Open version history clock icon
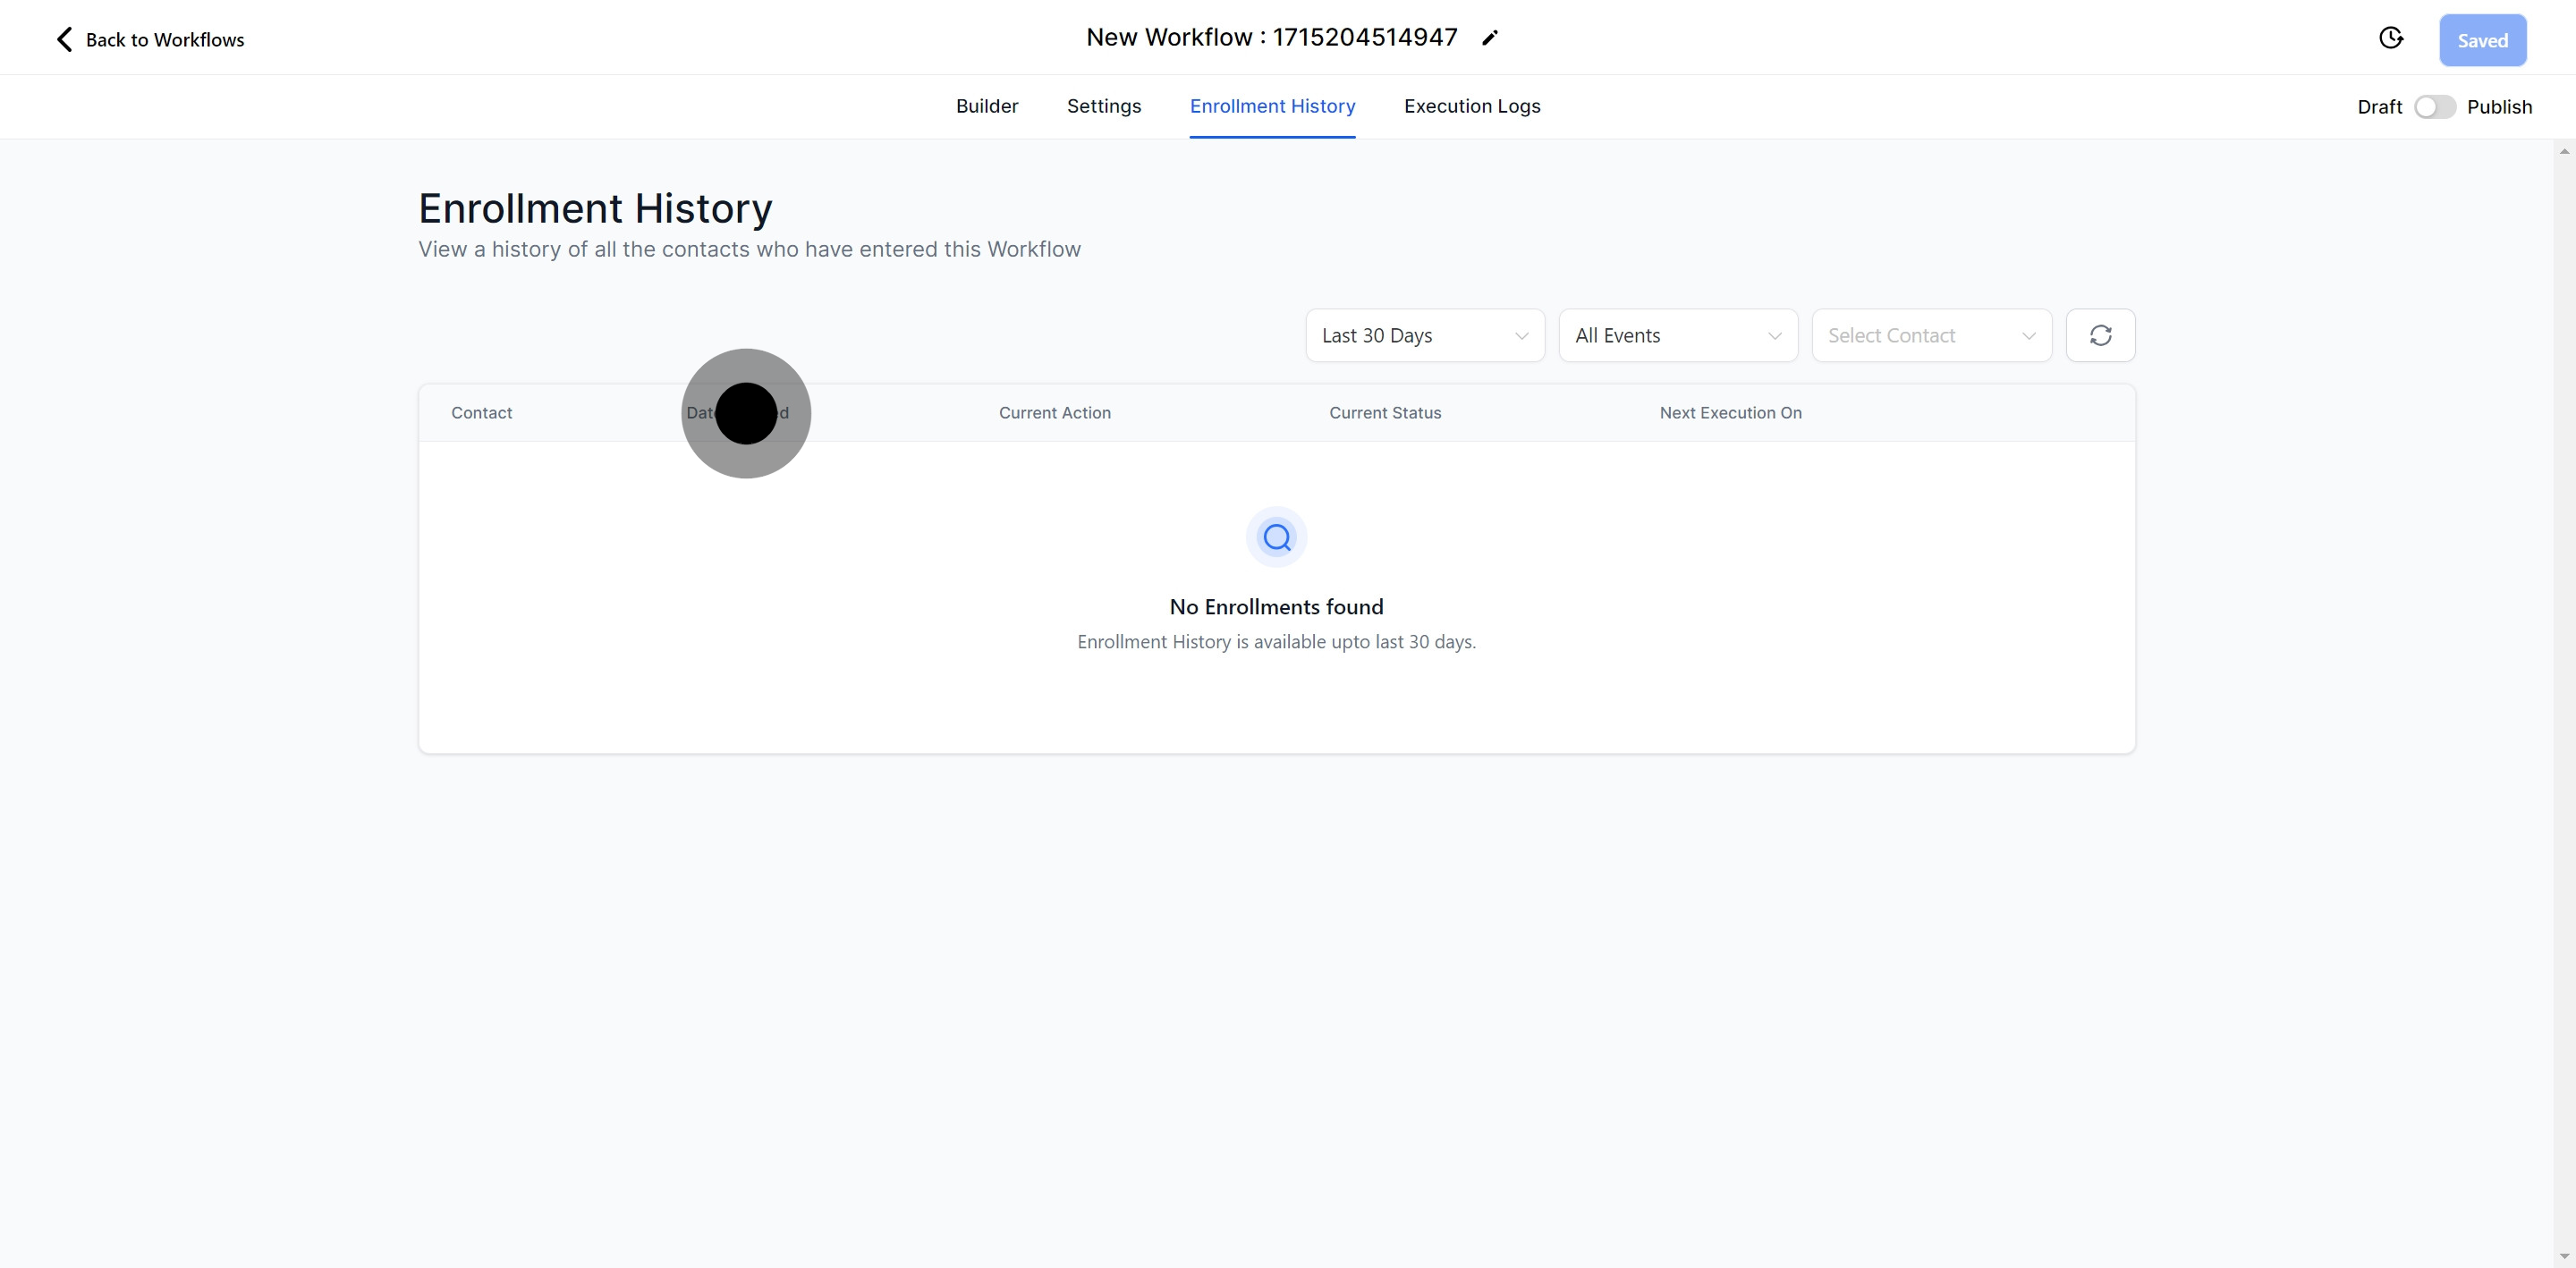The image size is (2576, 1268). pyautogui.click(x=2390, y=38)
